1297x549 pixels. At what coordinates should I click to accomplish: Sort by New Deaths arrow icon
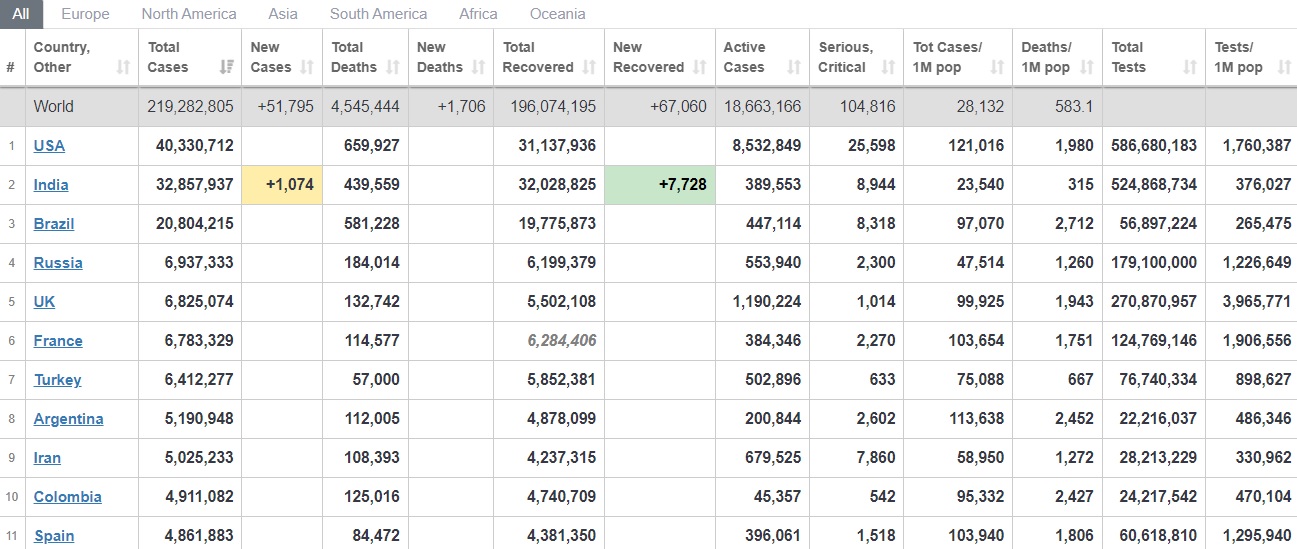point(478,67)
